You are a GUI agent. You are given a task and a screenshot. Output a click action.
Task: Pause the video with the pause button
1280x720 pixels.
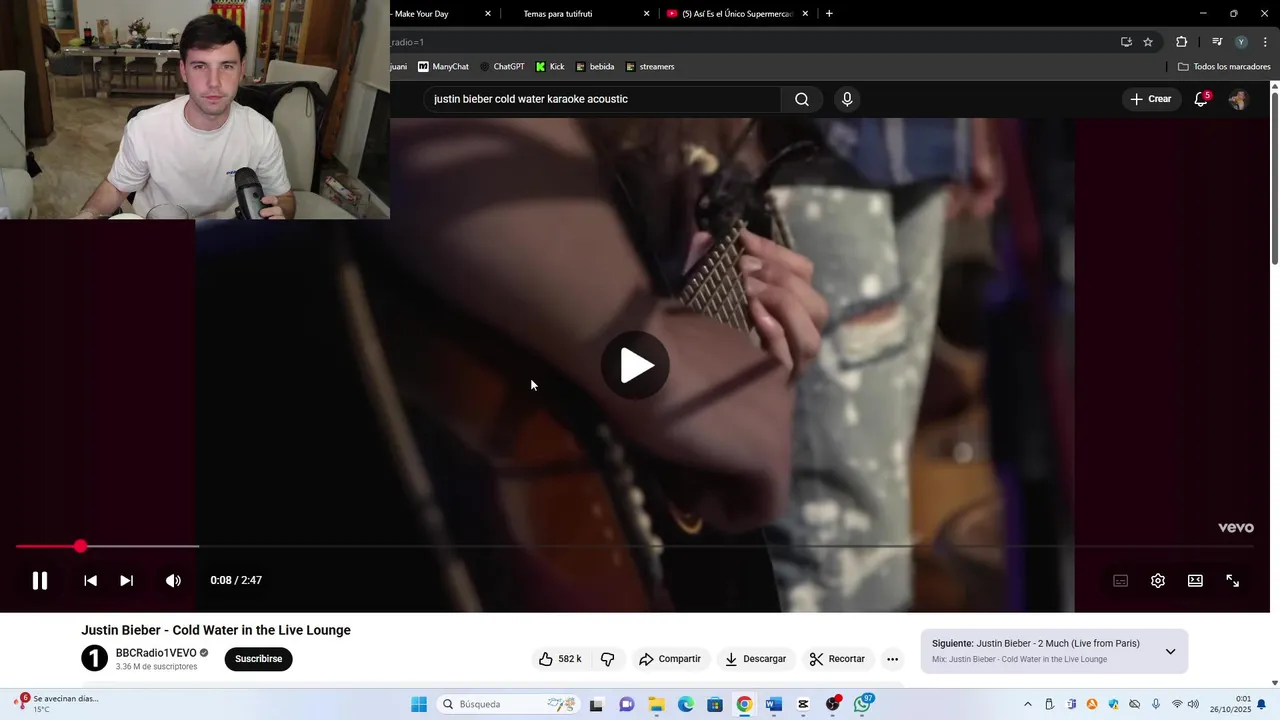[40, 580]
